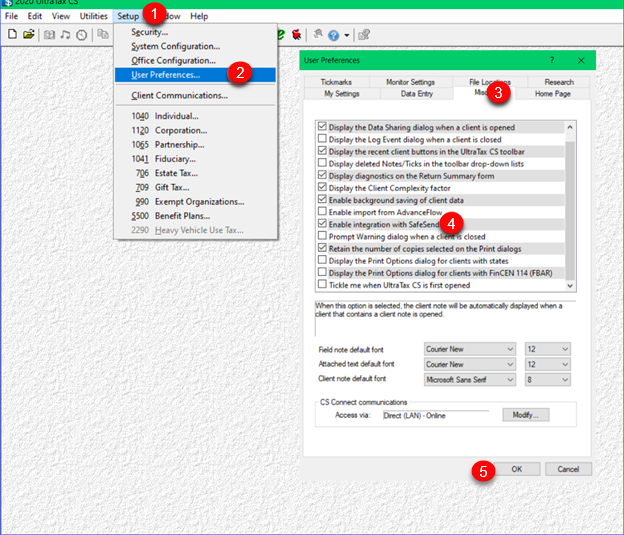Select 1040 Individual in Setup menu

[x=195, y=116]
